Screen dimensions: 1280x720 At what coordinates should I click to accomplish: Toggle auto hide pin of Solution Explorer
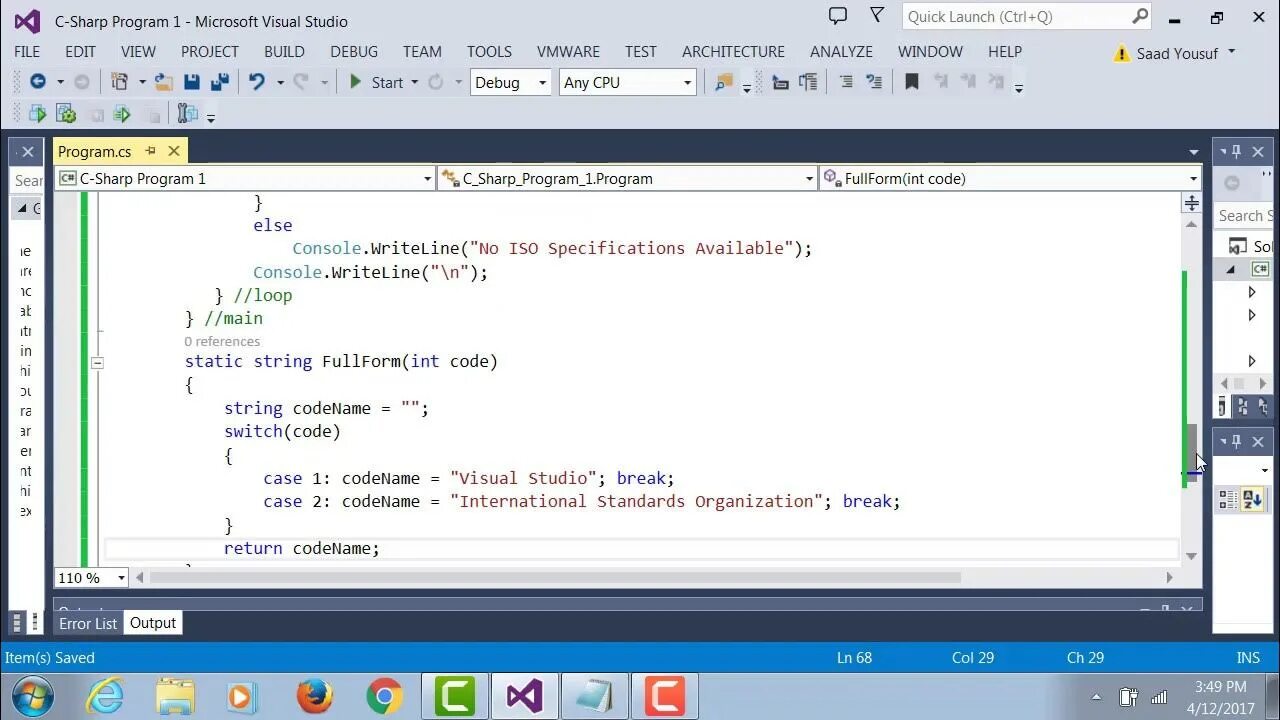point(1237,152)
